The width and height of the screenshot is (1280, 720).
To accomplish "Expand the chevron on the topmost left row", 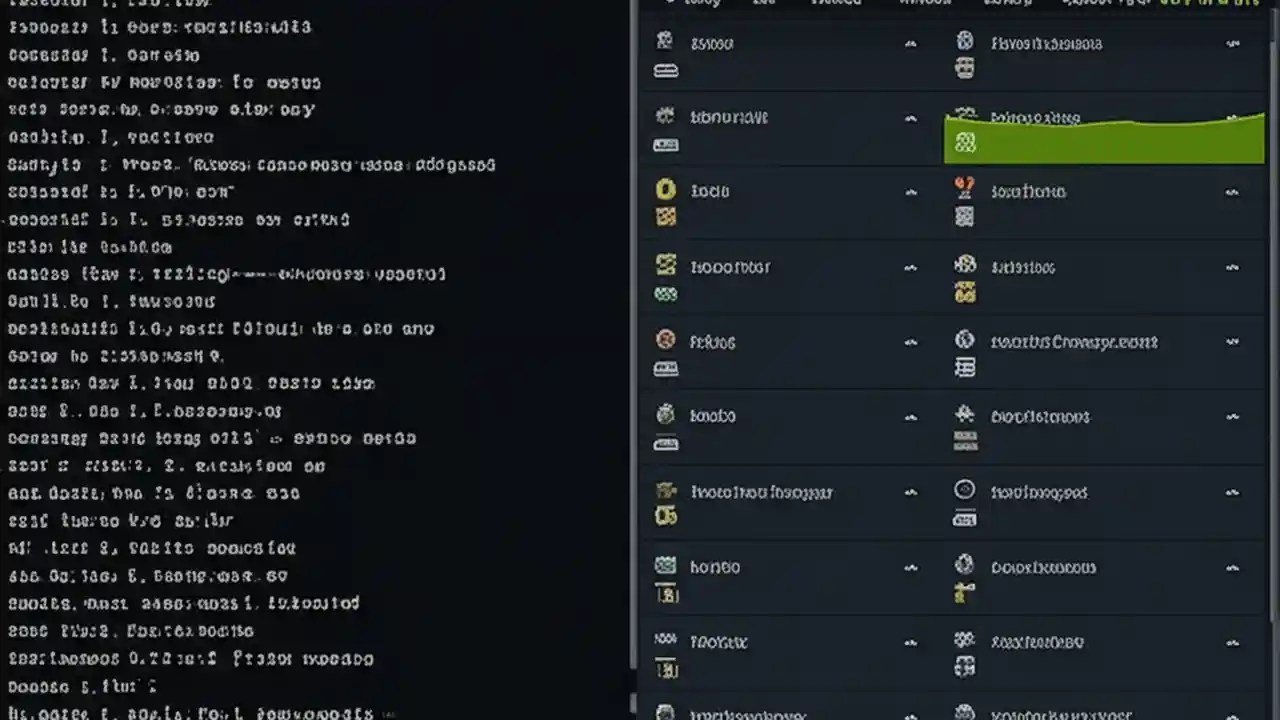I will pyautogui.click(x=910, y=43).
